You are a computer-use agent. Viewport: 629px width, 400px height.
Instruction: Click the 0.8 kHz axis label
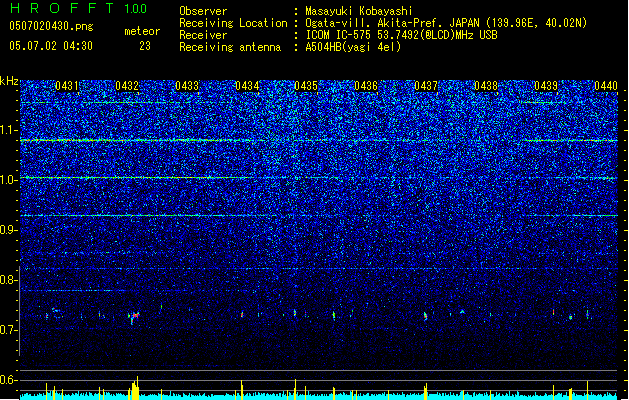[x=8, y=280]
